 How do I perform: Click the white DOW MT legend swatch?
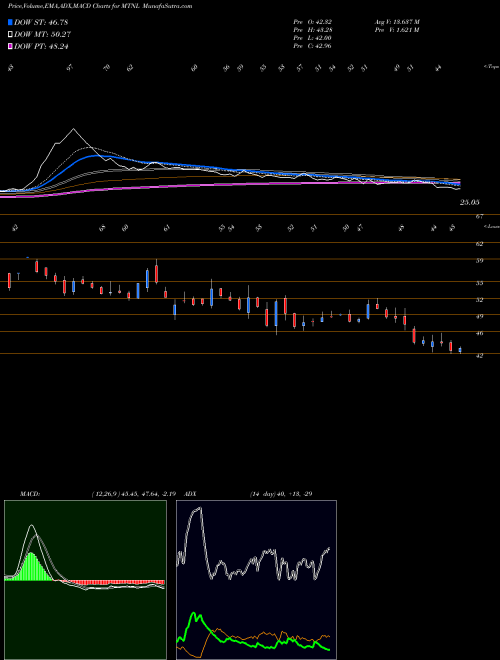(10, 35)
